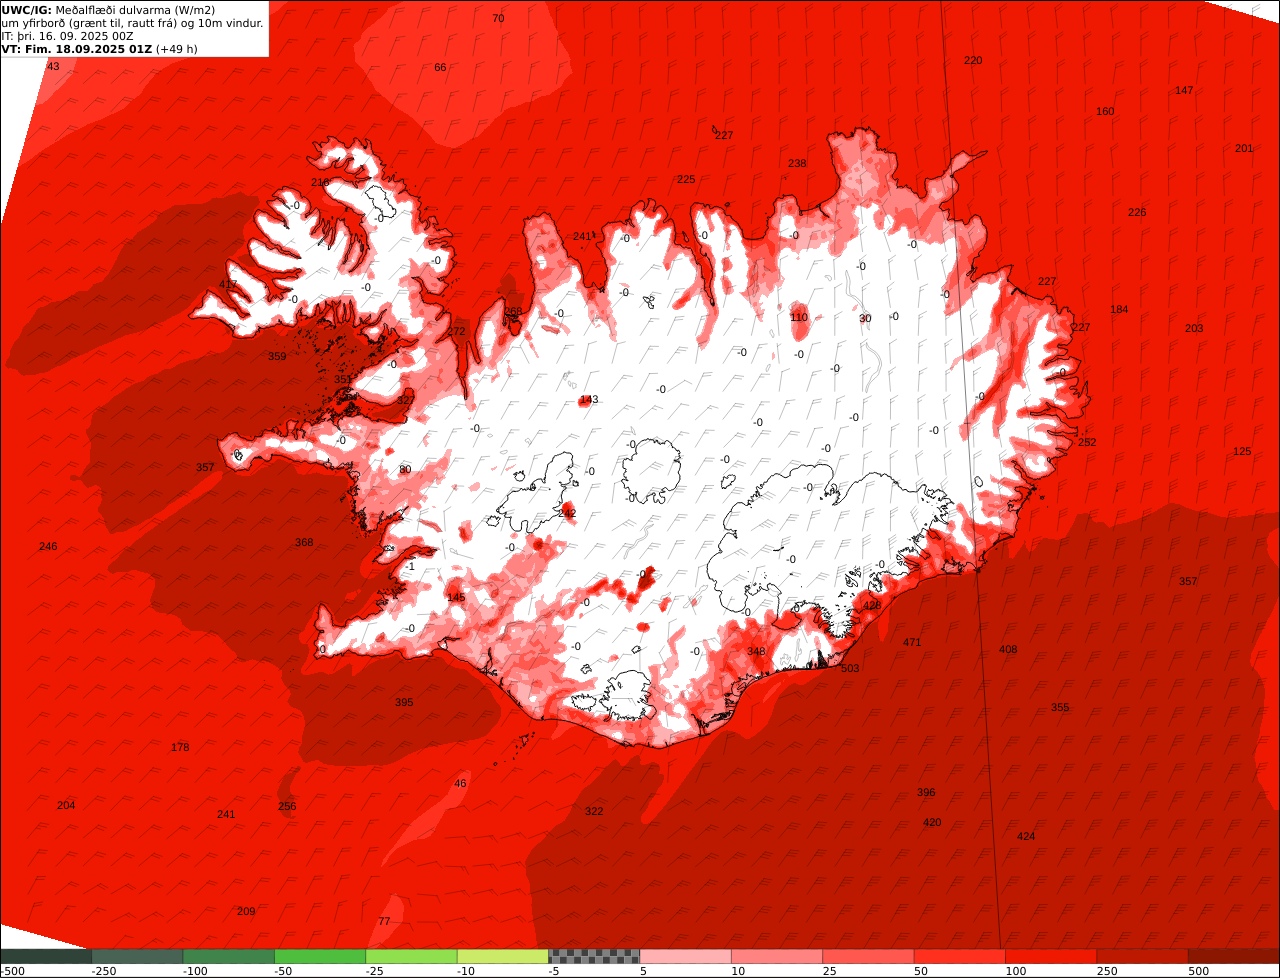Click the map value '66'
This screenshot has height=978, width=1280.
[440, 67]
